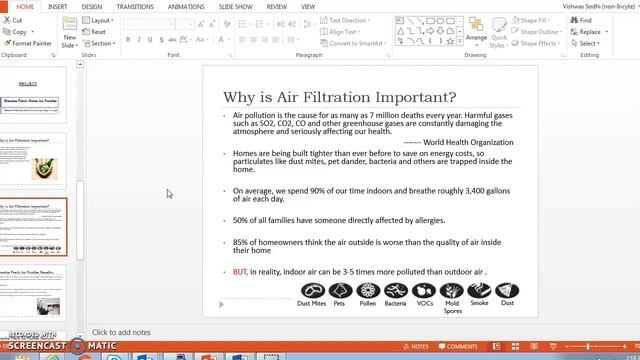Select the Down Arrow shape

(440, 31)
